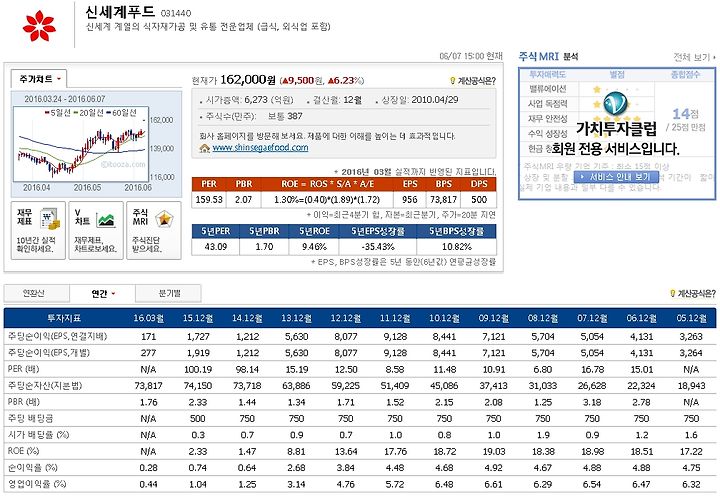720x496 pixels.
Task: Click the 신세계푸드 company name title
Action: click(x=120, y=12)
